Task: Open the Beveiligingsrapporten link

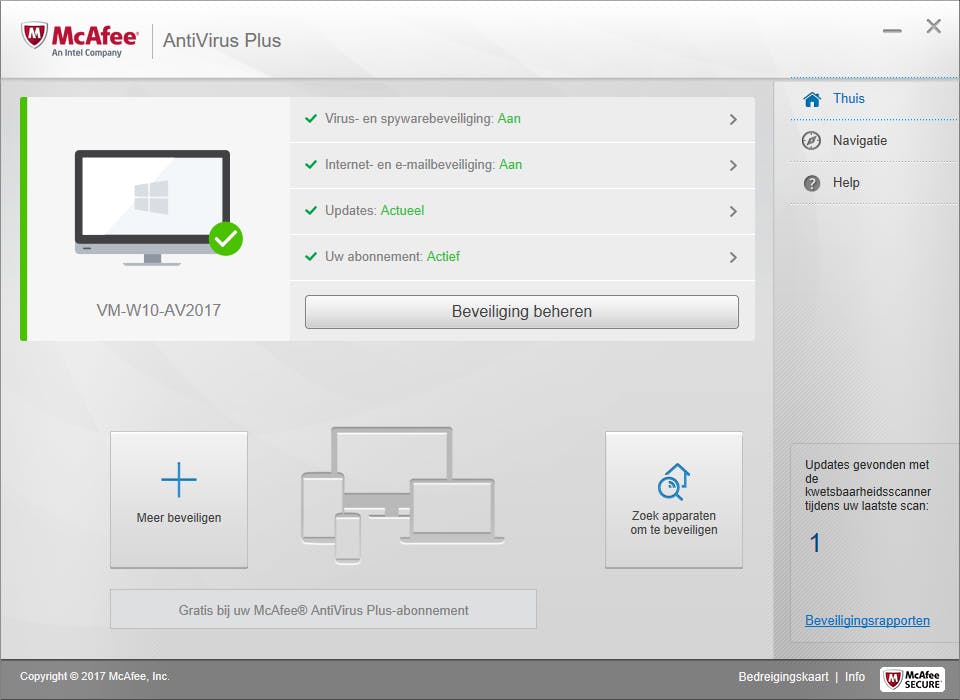Action: click(x=867, y=620)
